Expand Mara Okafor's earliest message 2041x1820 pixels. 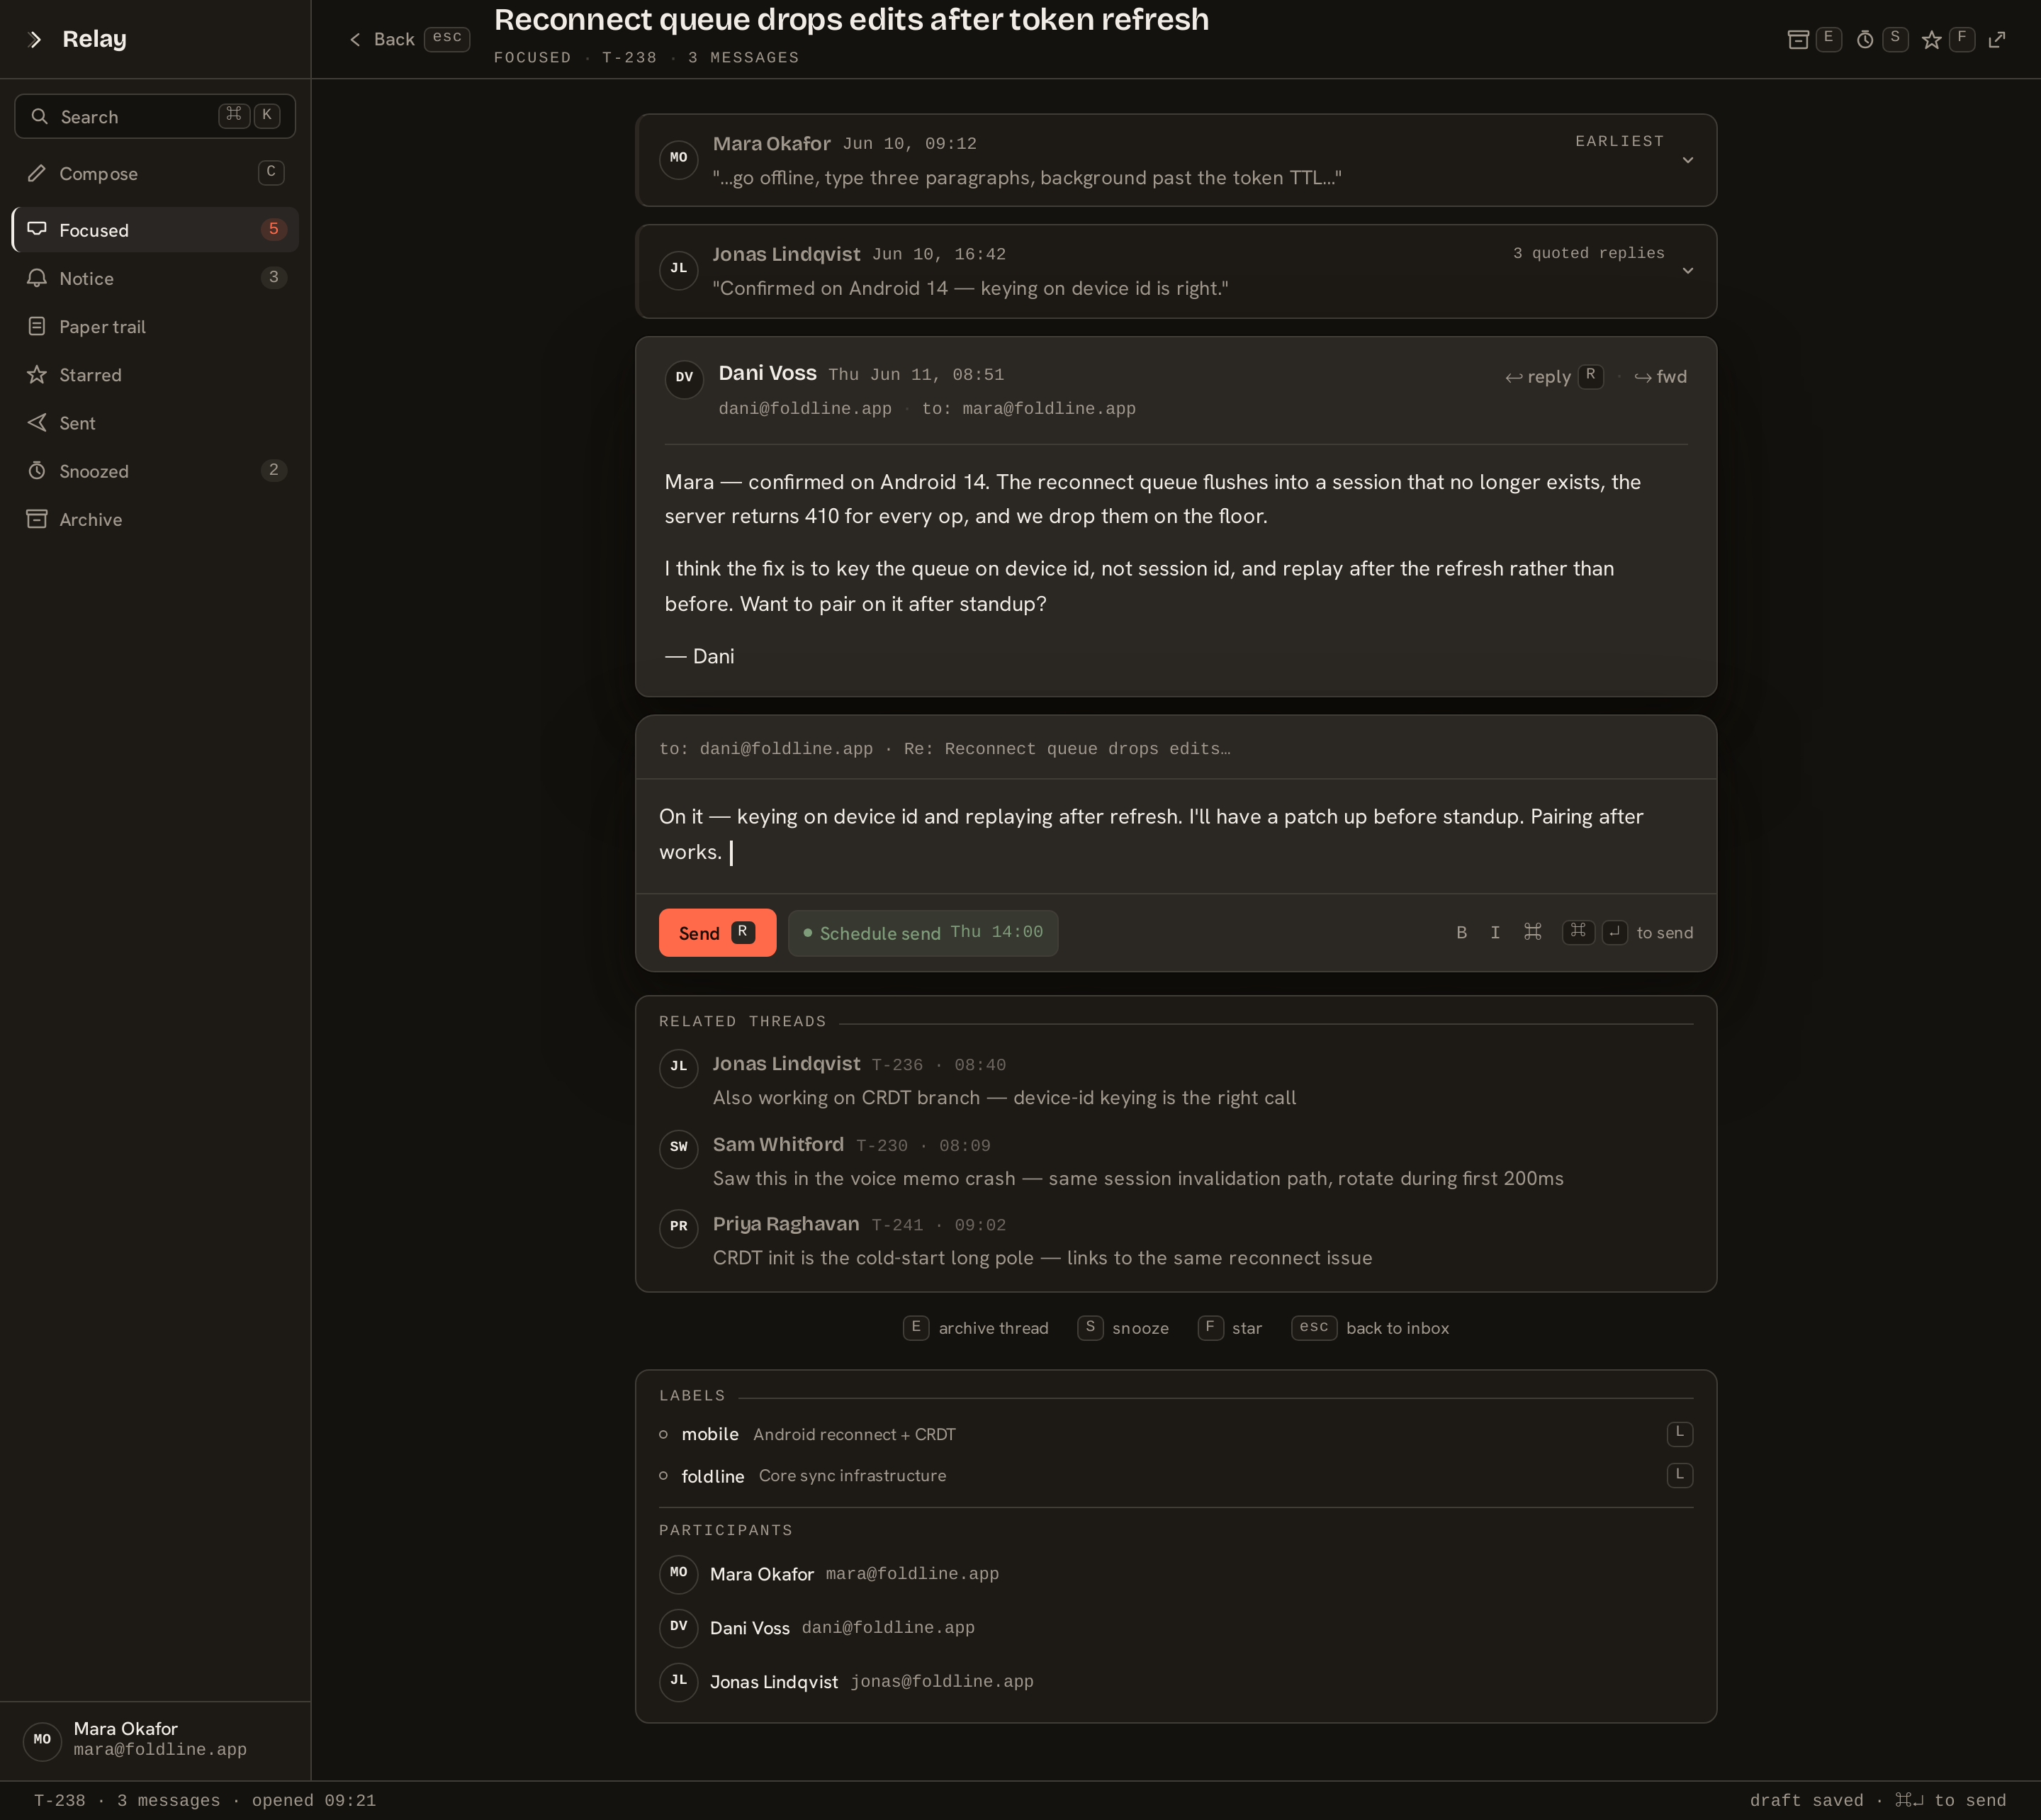[x=1175, y=160]
